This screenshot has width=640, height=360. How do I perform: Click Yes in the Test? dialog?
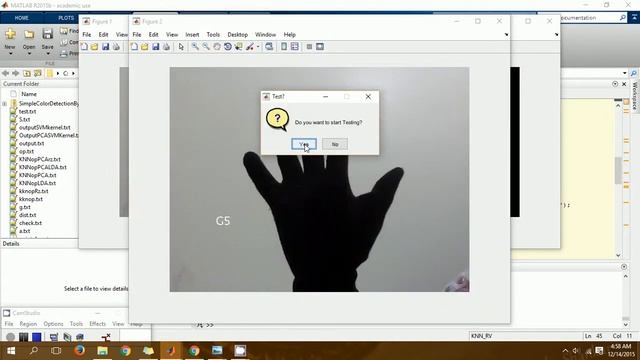point(304,144)
